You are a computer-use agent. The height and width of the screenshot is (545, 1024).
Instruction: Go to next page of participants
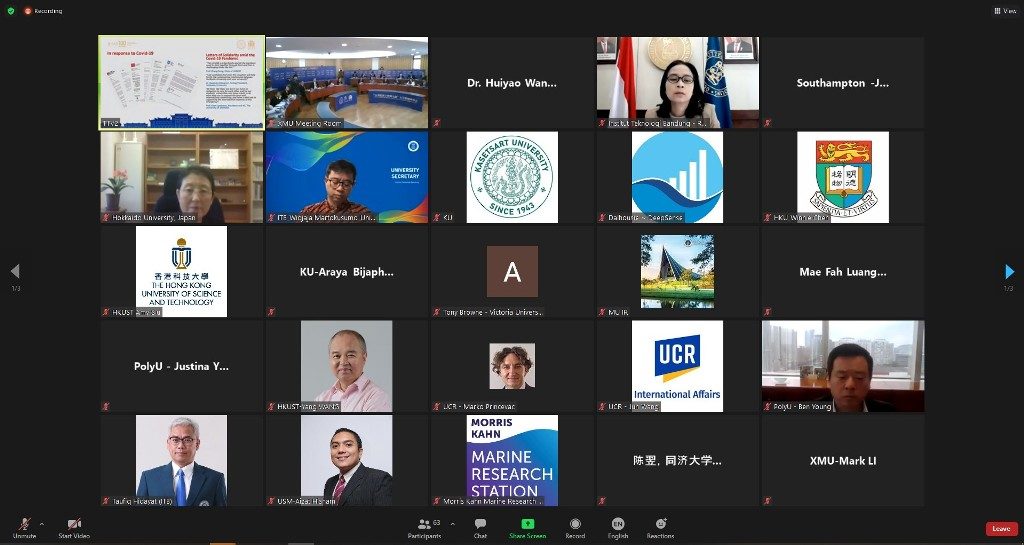click(x=1009, y=271)
